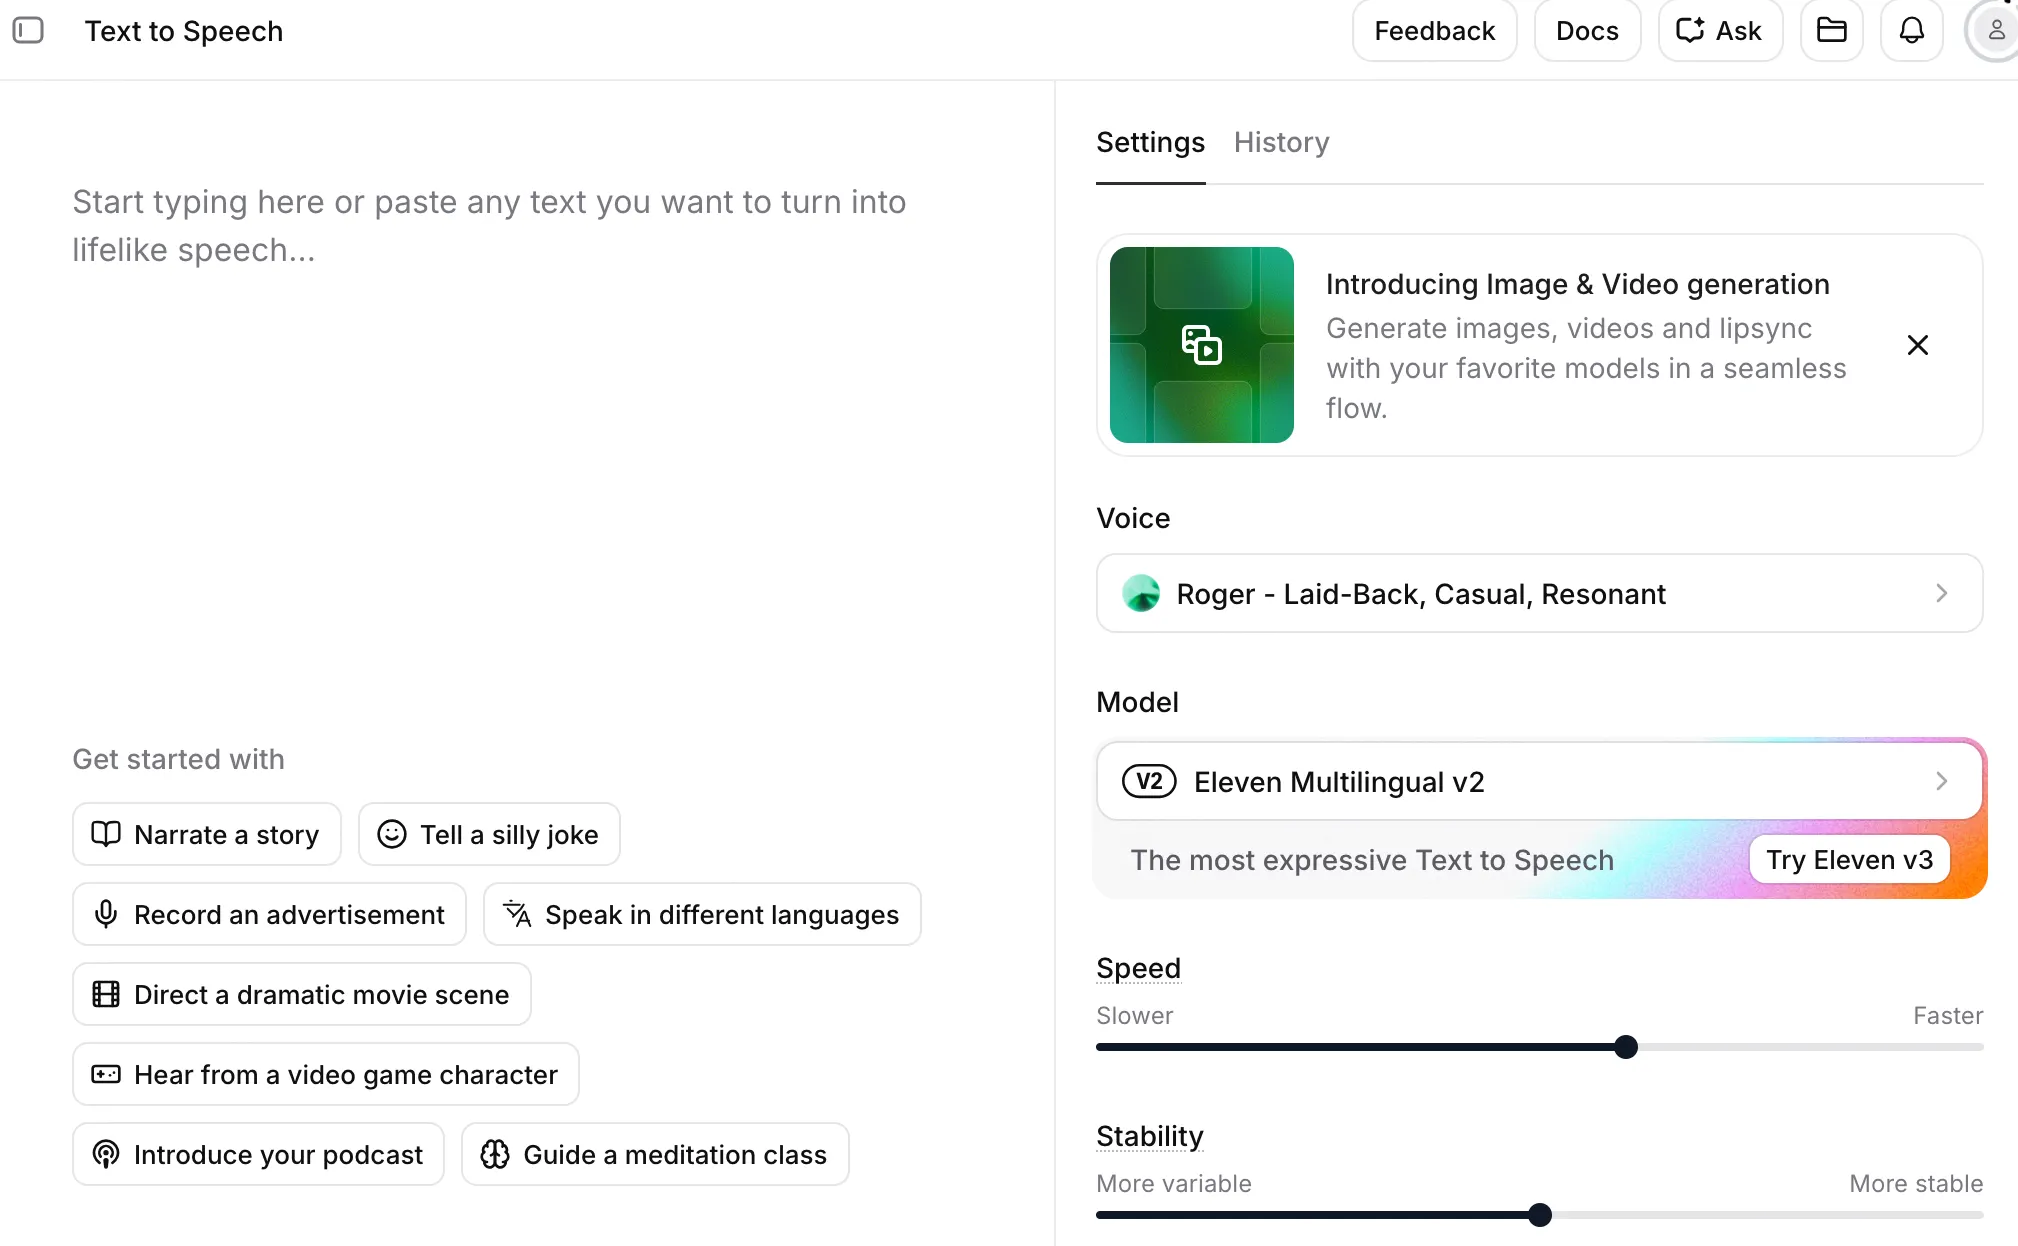Click the game controller icon on video game character chip

(x=107, y=1074)
